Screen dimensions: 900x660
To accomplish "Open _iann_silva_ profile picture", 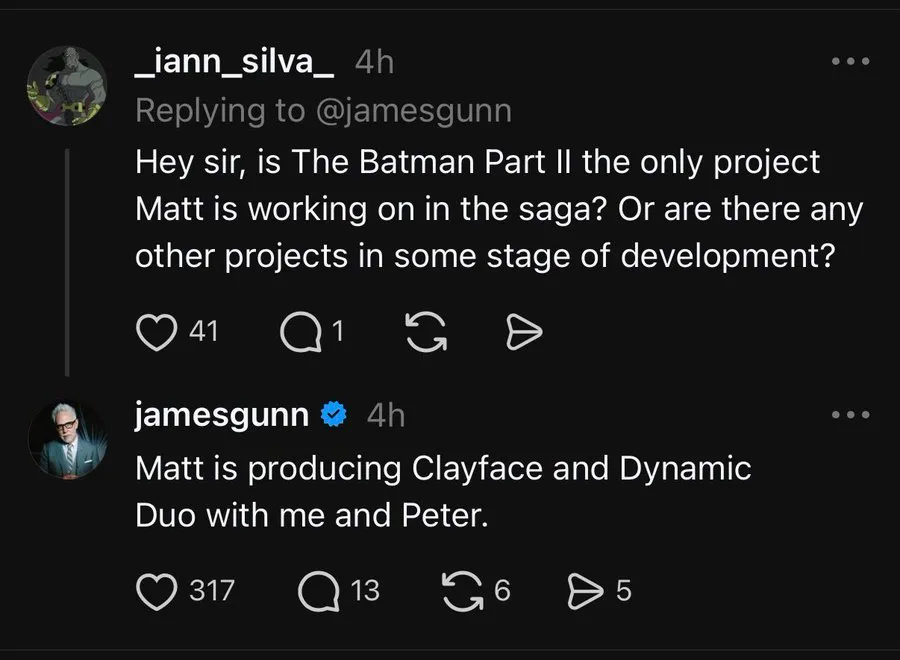I will pos(66,85).
